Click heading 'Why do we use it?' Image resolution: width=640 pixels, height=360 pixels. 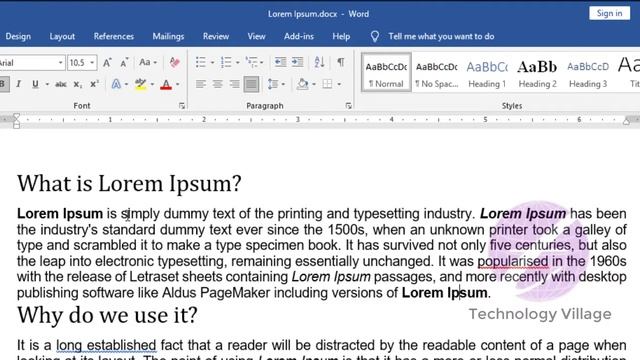tap(107, 315)
